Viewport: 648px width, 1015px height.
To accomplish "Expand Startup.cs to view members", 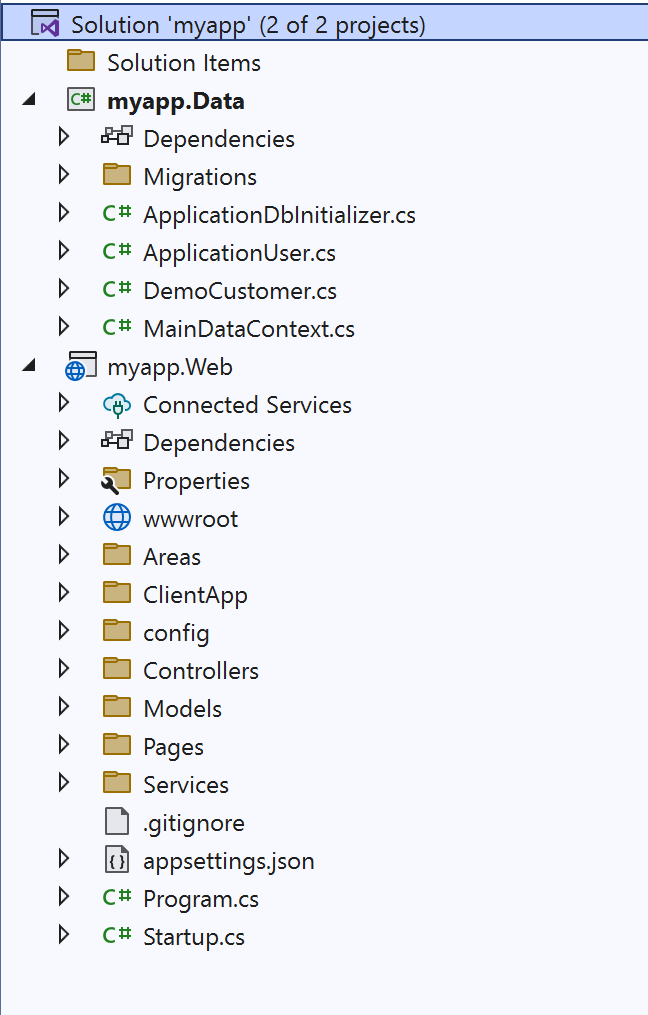I will [x=64, y=937].
